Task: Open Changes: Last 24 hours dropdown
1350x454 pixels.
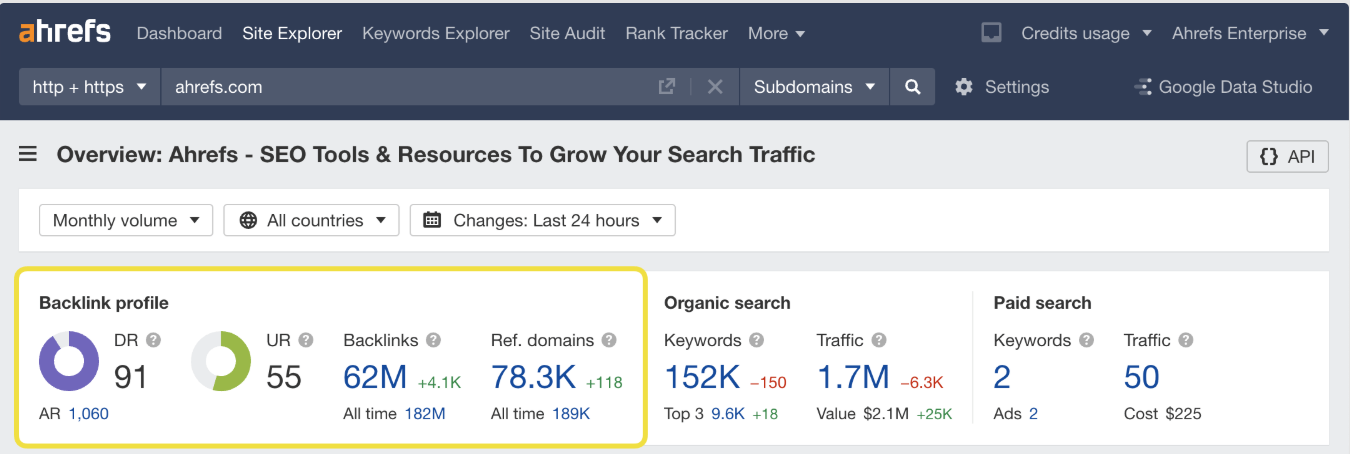Action: coord(542,220)
